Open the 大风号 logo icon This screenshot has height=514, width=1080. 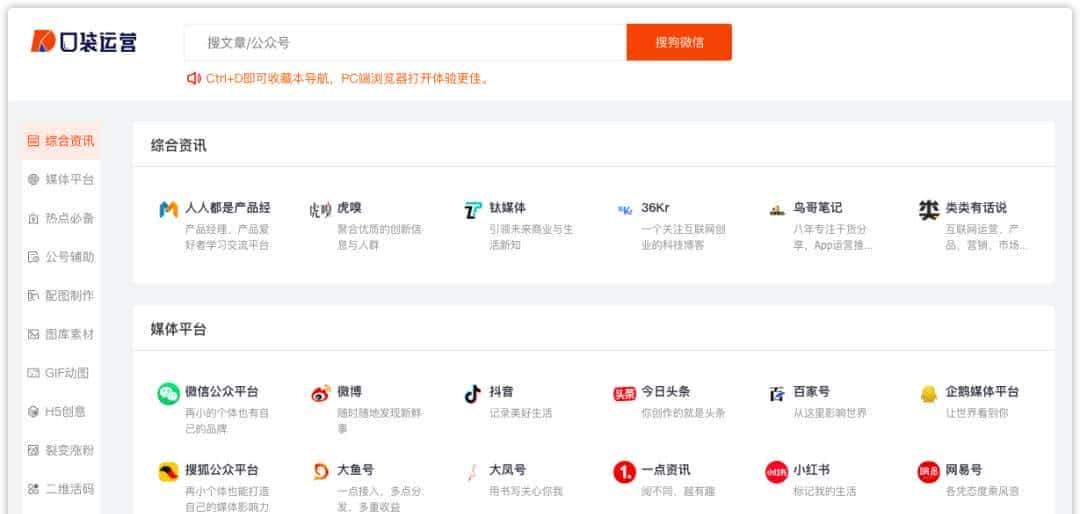pos(472,472)
